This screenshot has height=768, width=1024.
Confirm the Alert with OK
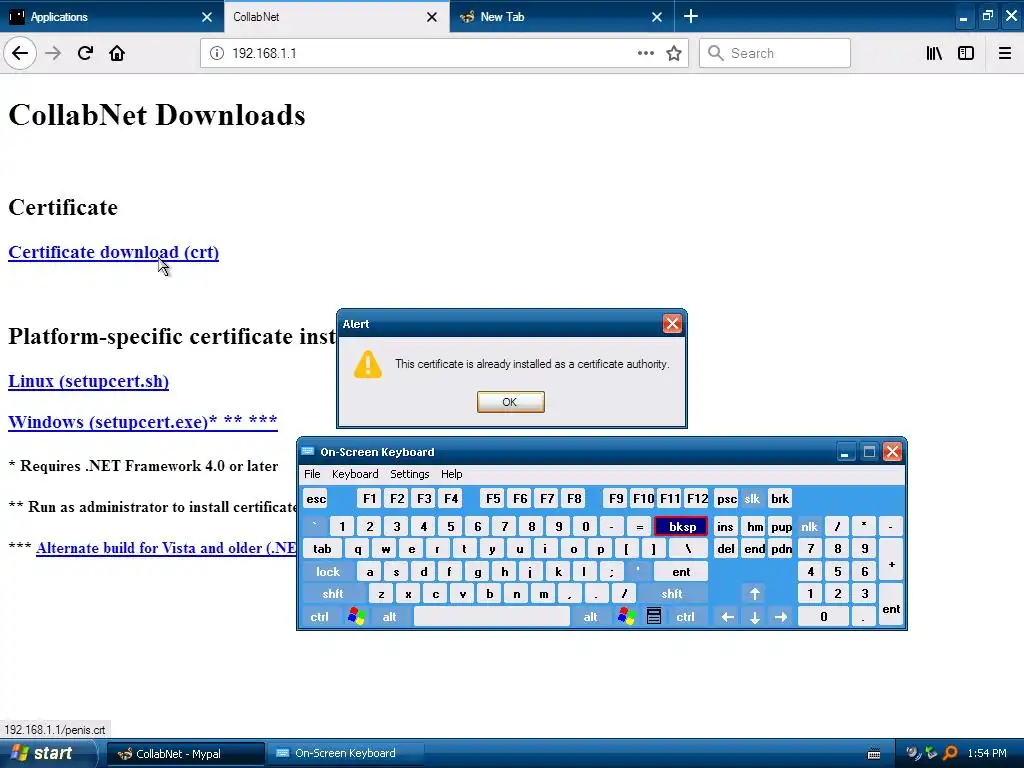pyautogui.click(x=511, y=402)
